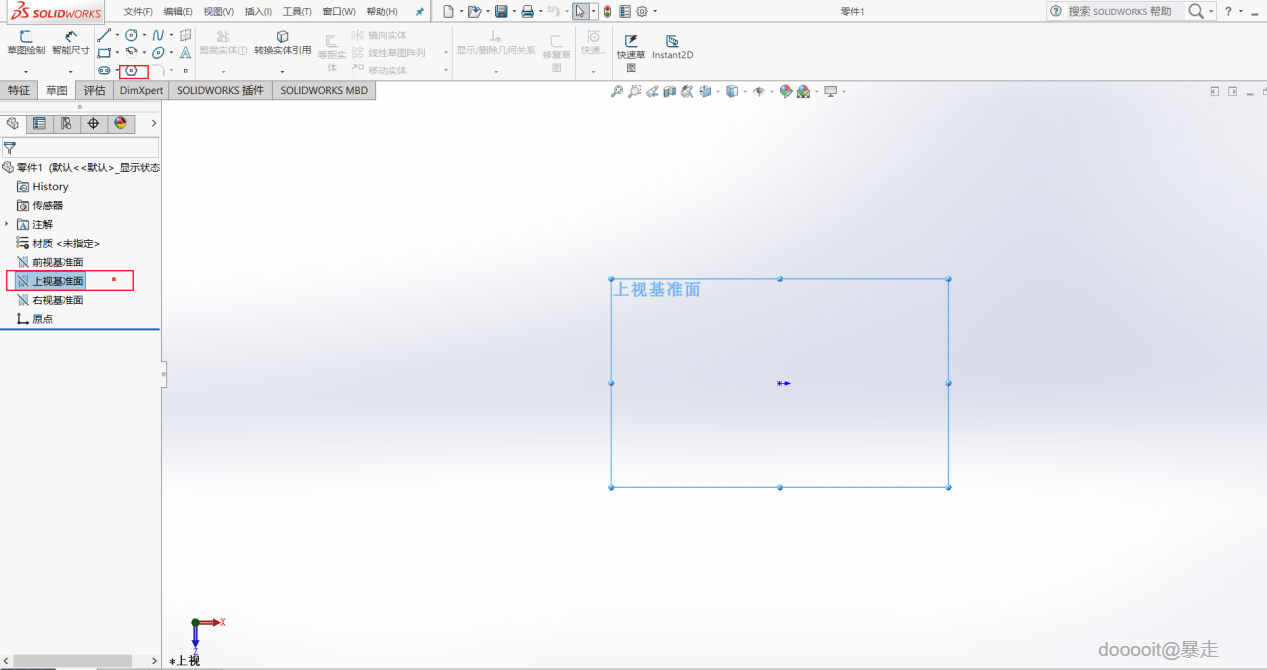1267x670 pixels.
Task: Open the 工具(T) menu
Action: coord(297,11)
